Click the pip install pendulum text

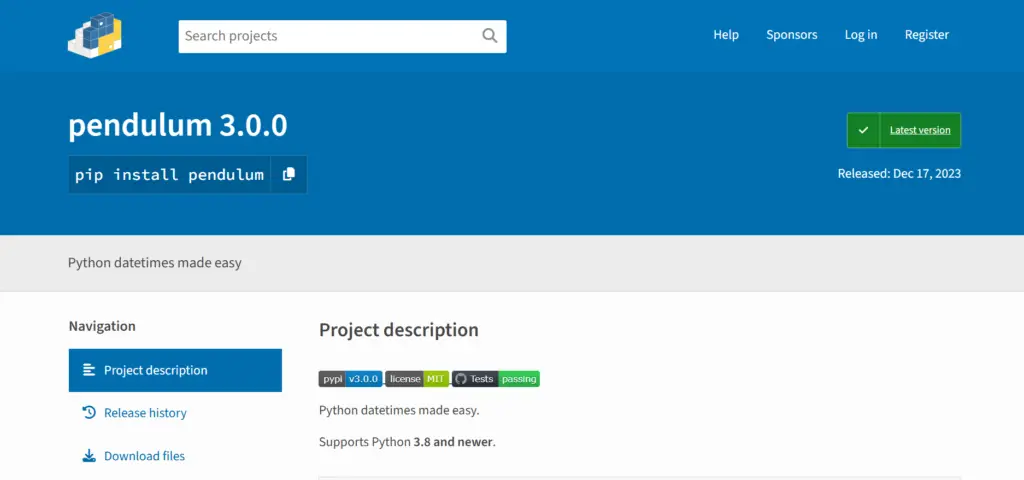tap(169, 174)
